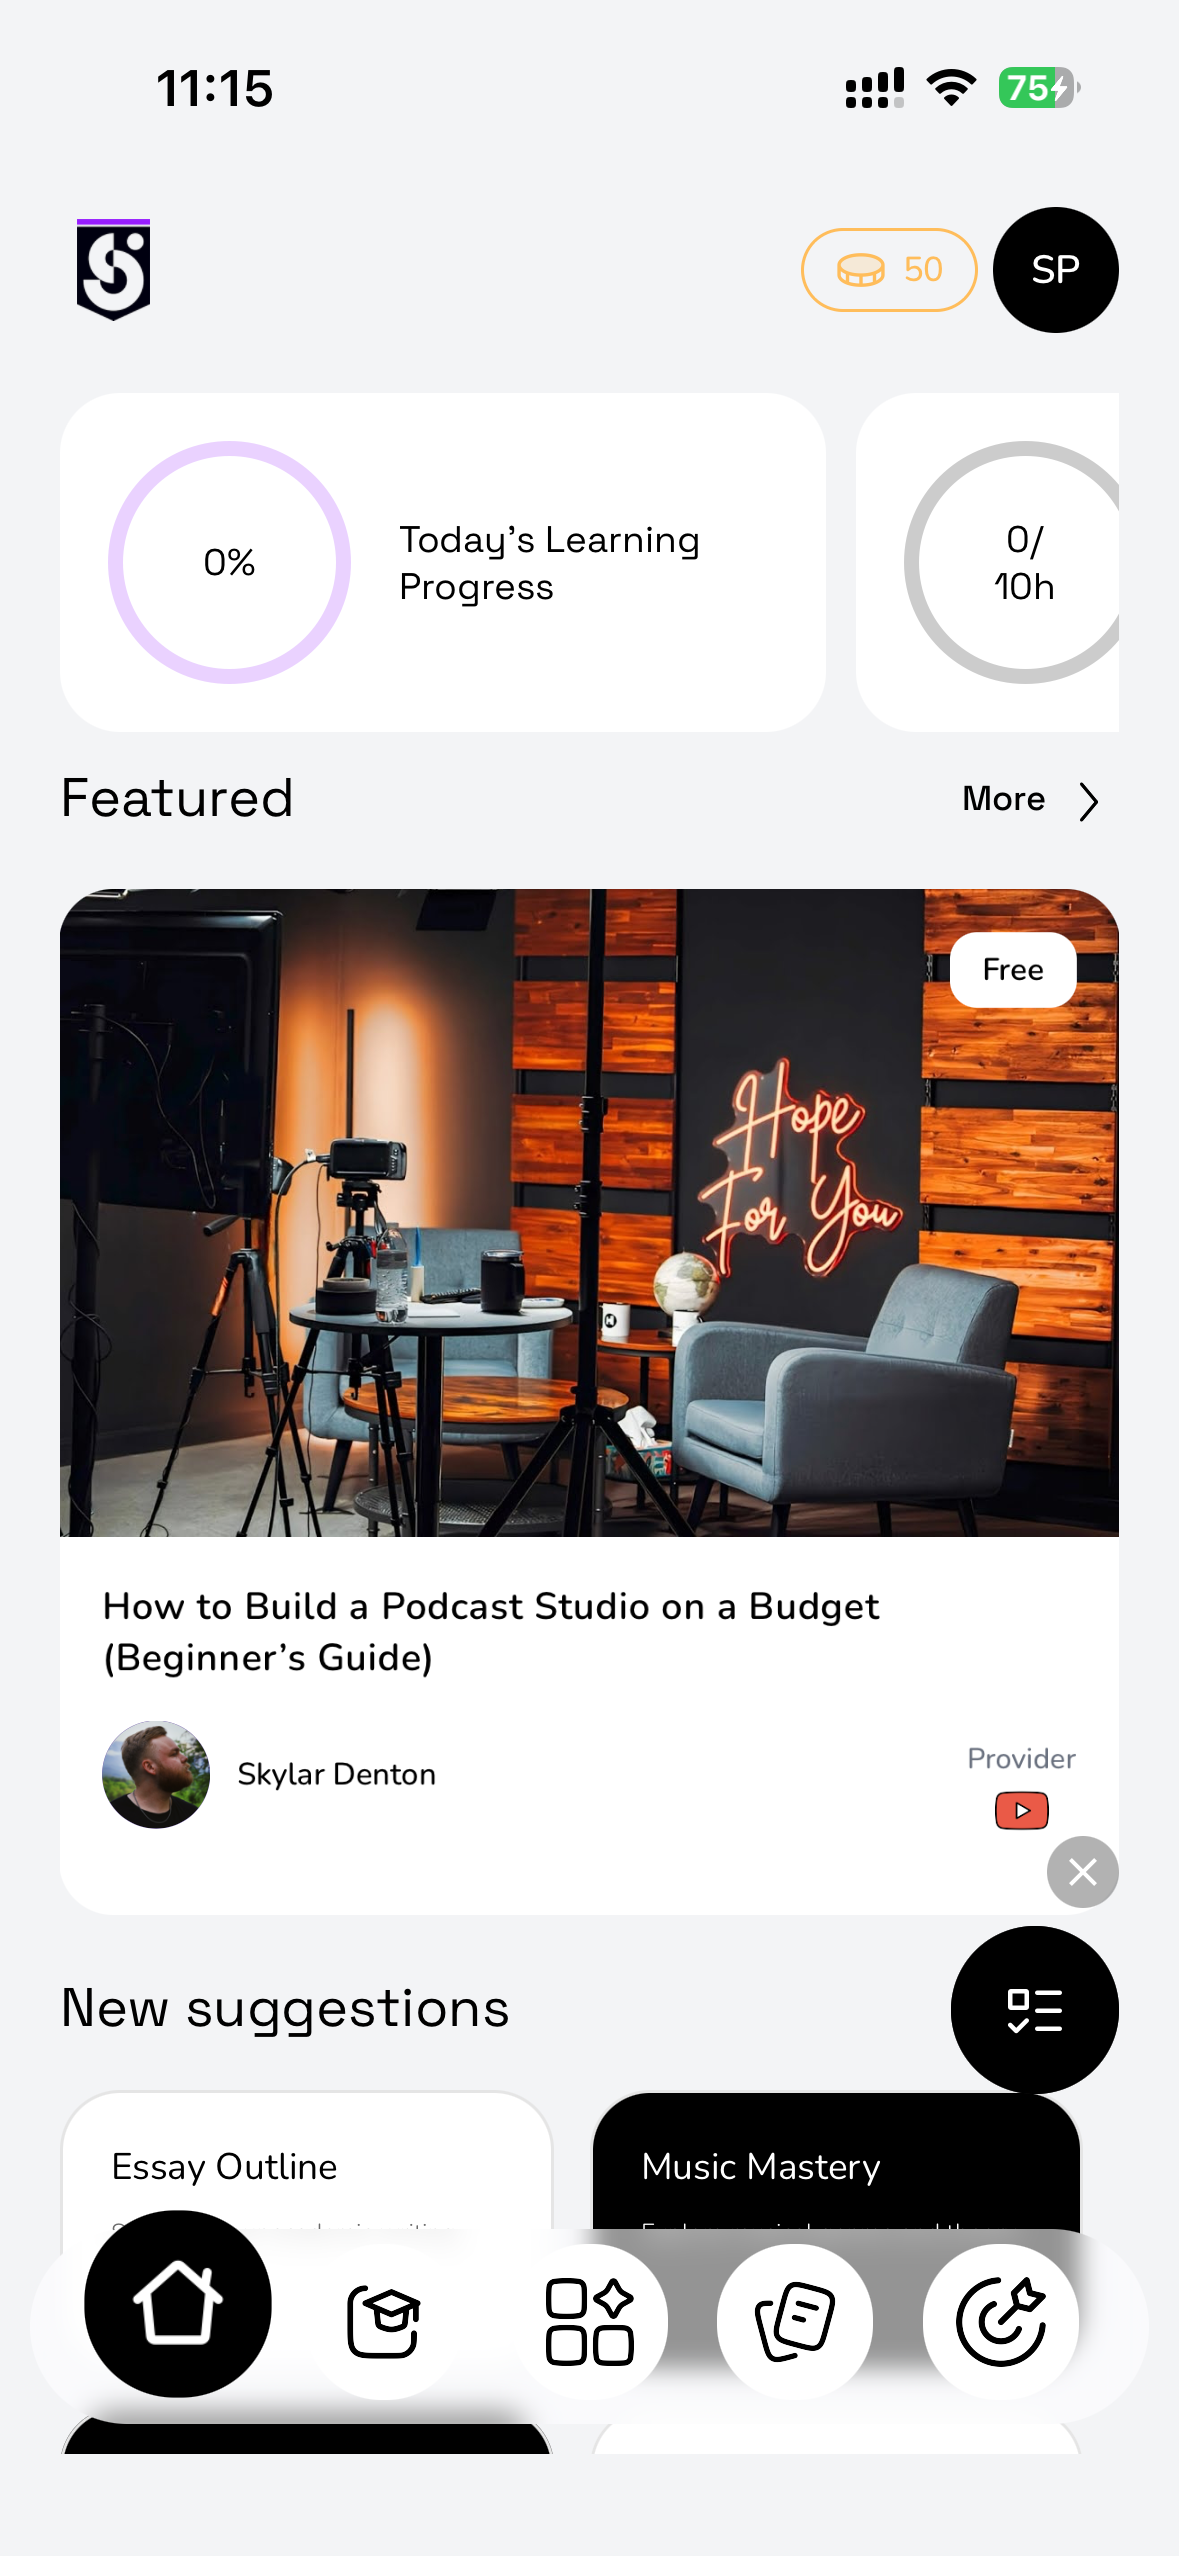Open the podcast studio course thumbnail
Screen dimensions: 1179x2556
pos(589,1212)
